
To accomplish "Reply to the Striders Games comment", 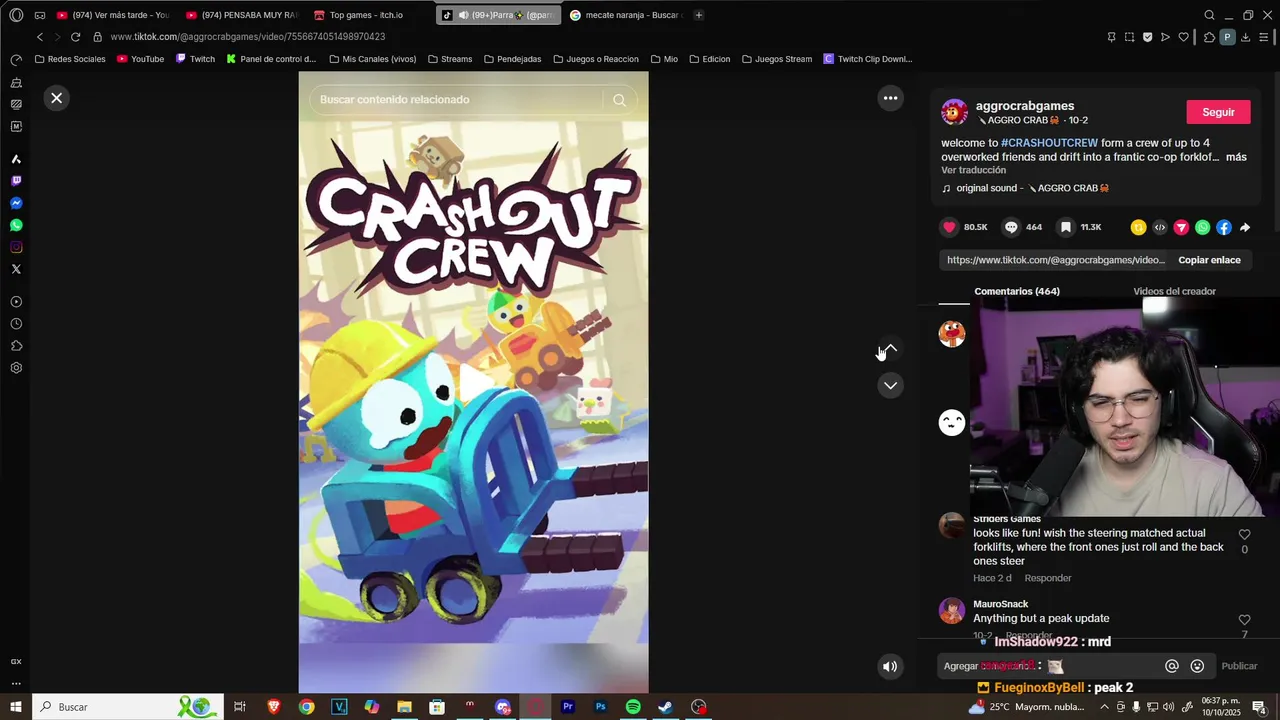I will (1048, 578).
